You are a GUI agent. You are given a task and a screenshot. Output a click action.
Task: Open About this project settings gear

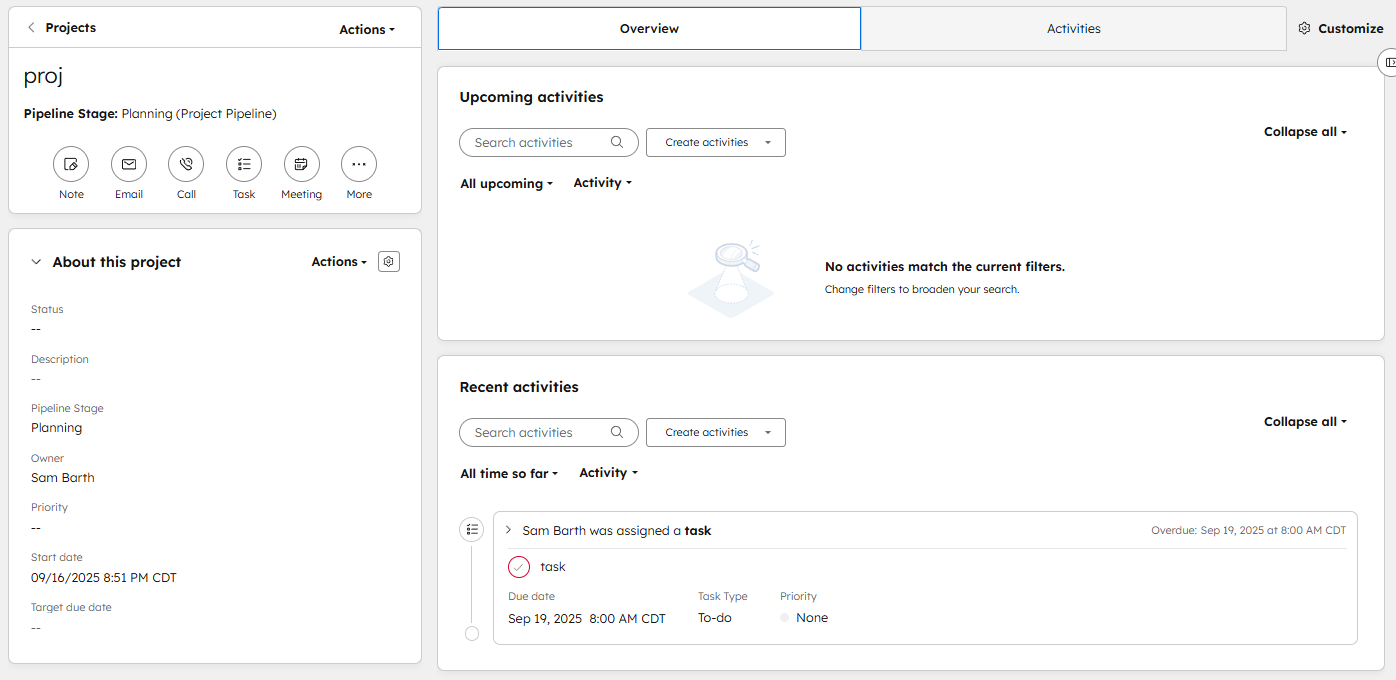point(389,262)
